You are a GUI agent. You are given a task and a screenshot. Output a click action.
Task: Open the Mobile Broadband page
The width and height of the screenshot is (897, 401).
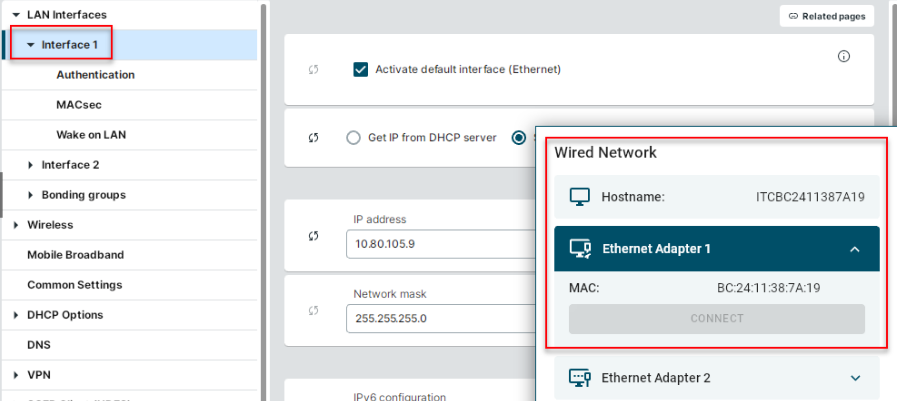click(76, 255)
